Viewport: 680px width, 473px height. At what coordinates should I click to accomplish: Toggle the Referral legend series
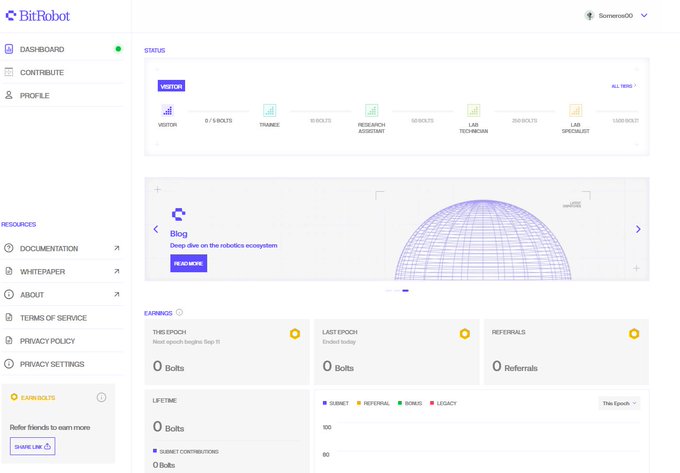point(373,403)
